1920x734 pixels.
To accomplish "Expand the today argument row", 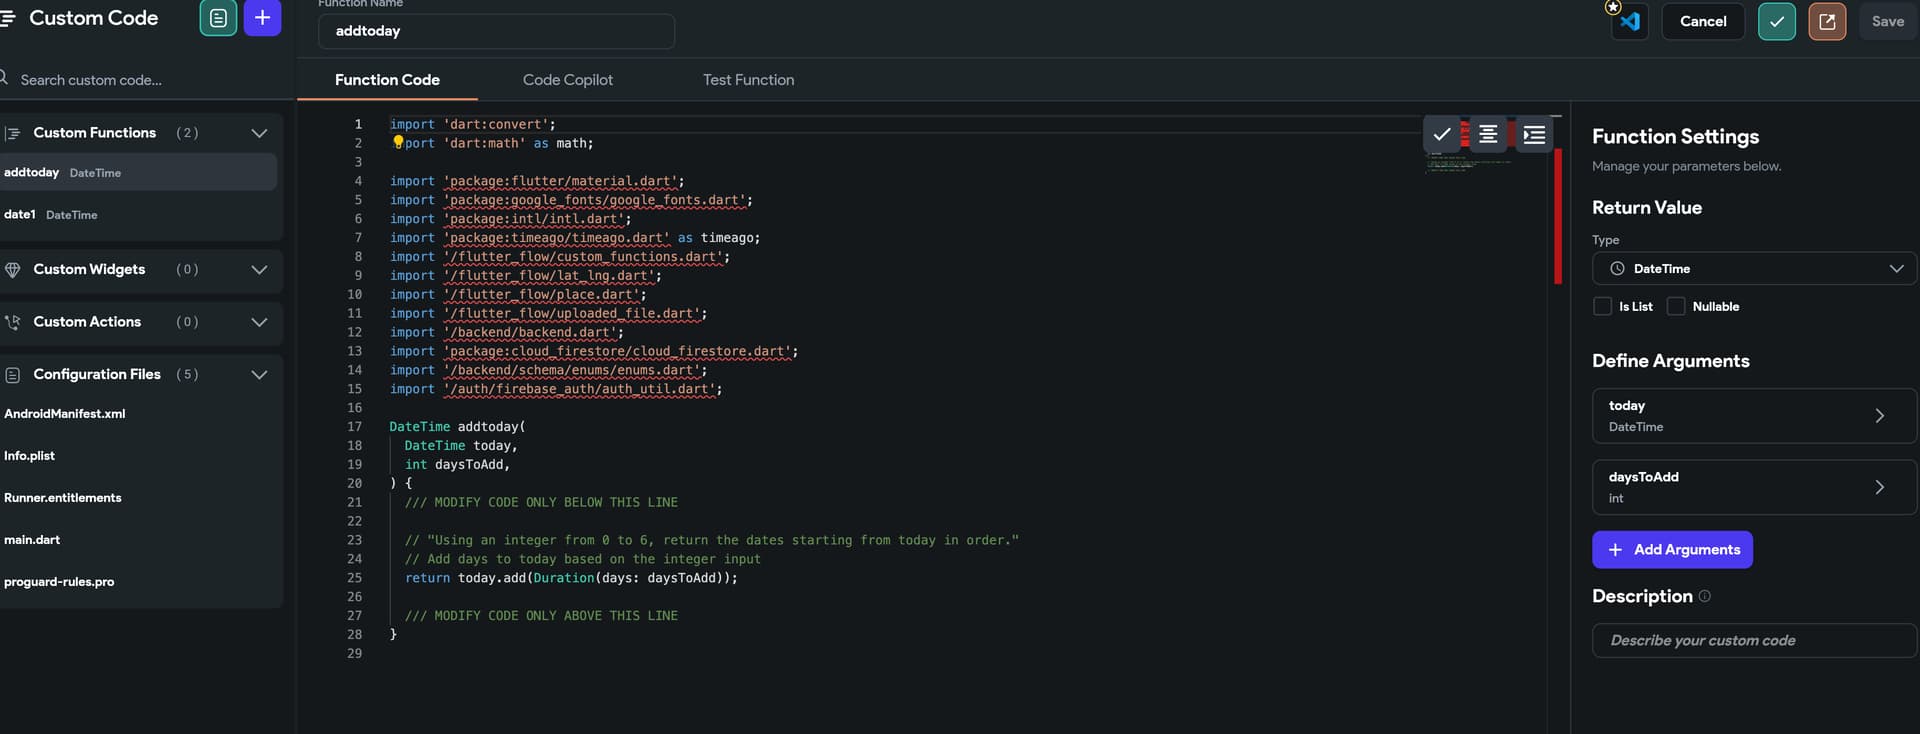I will tap(1754, 416).
